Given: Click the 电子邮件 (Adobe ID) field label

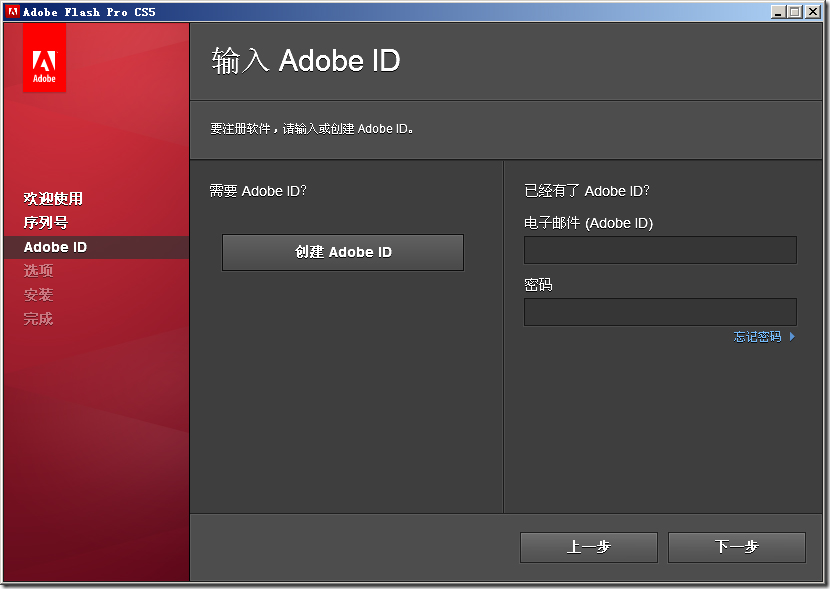Looking at the screenshot, I should coord(589,223).
